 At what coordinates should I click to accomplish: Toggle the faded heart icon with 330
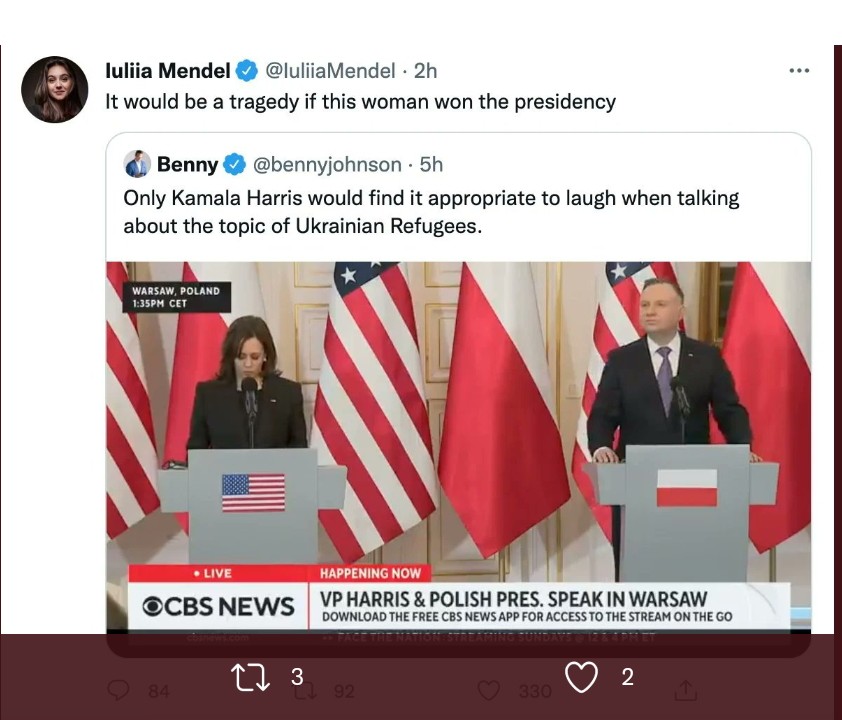point(489,690)
